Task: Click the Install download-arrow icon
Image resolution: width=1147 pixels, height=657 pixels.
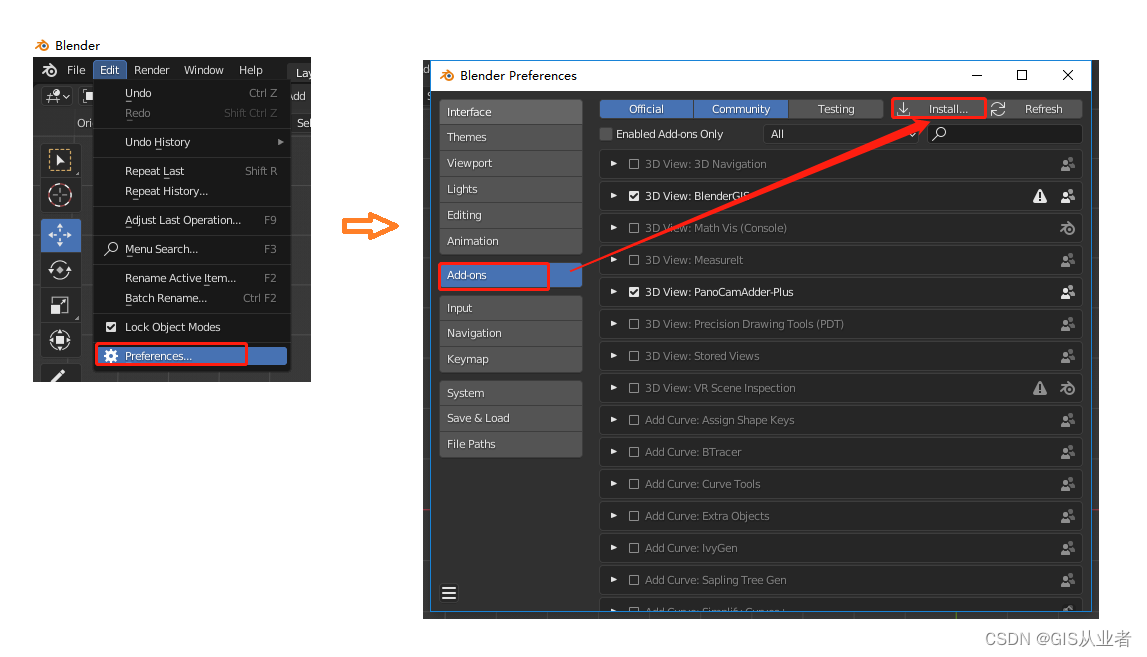Action: point(904,109)
